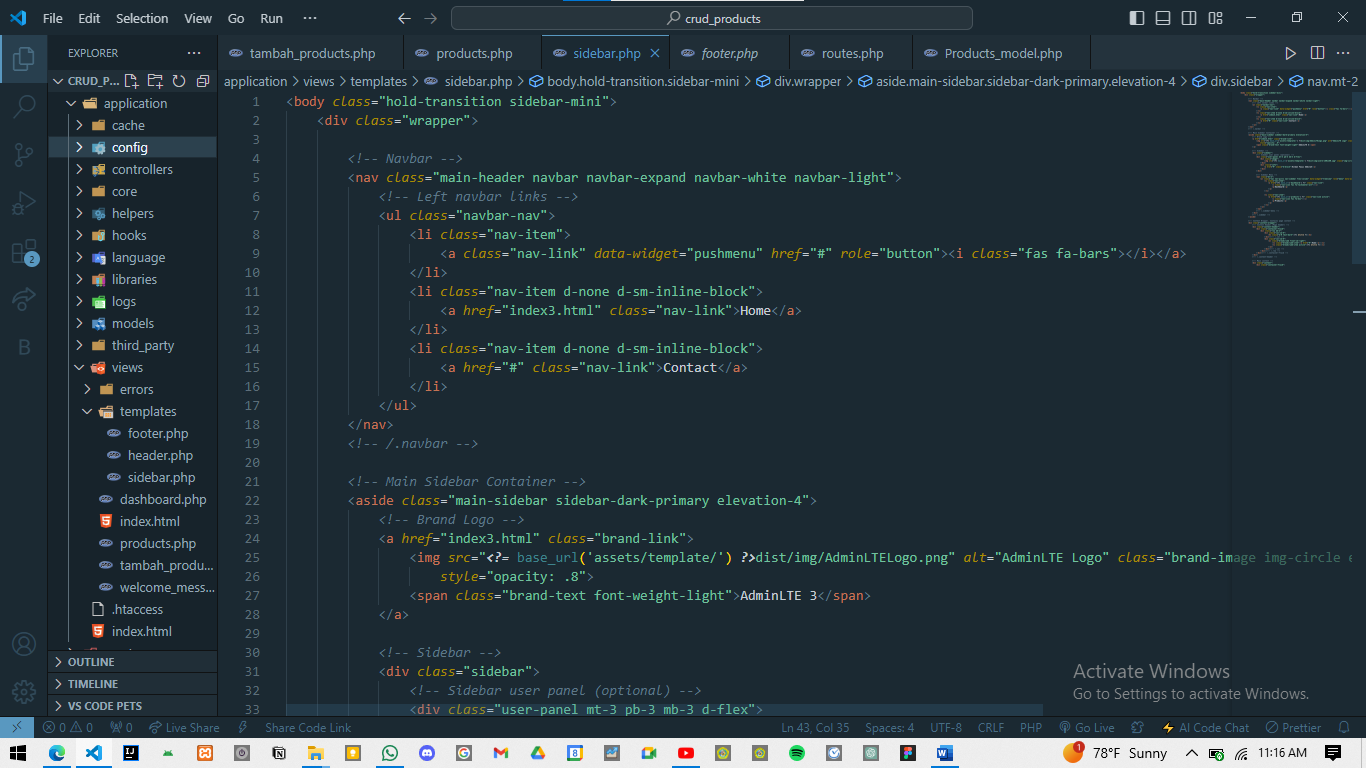Run the current file with play icon
This screenshot has height=768, width=1366.
click(x=1290, y=53)
